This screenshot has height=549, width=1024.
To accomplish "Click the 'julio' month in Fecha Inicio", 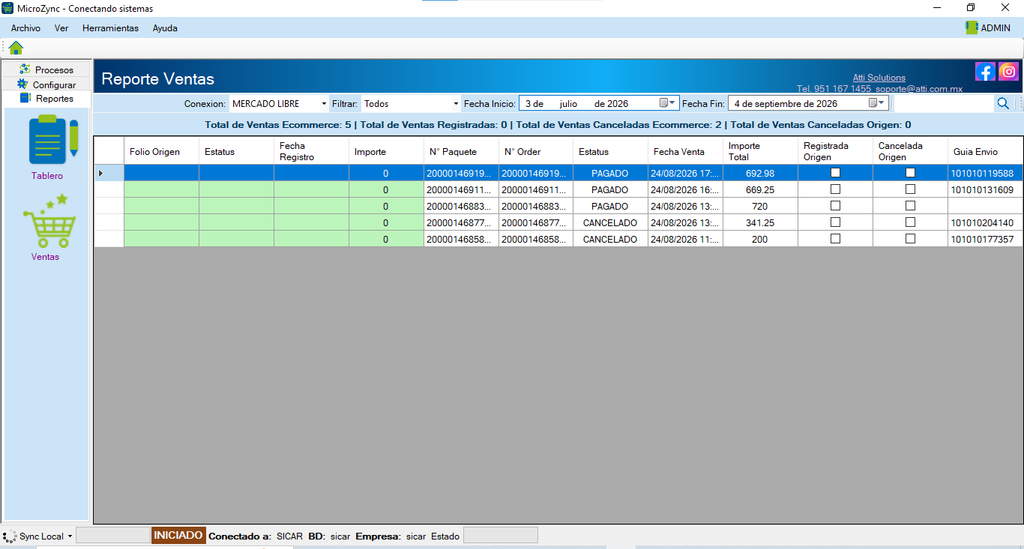I will pos(568,103).
